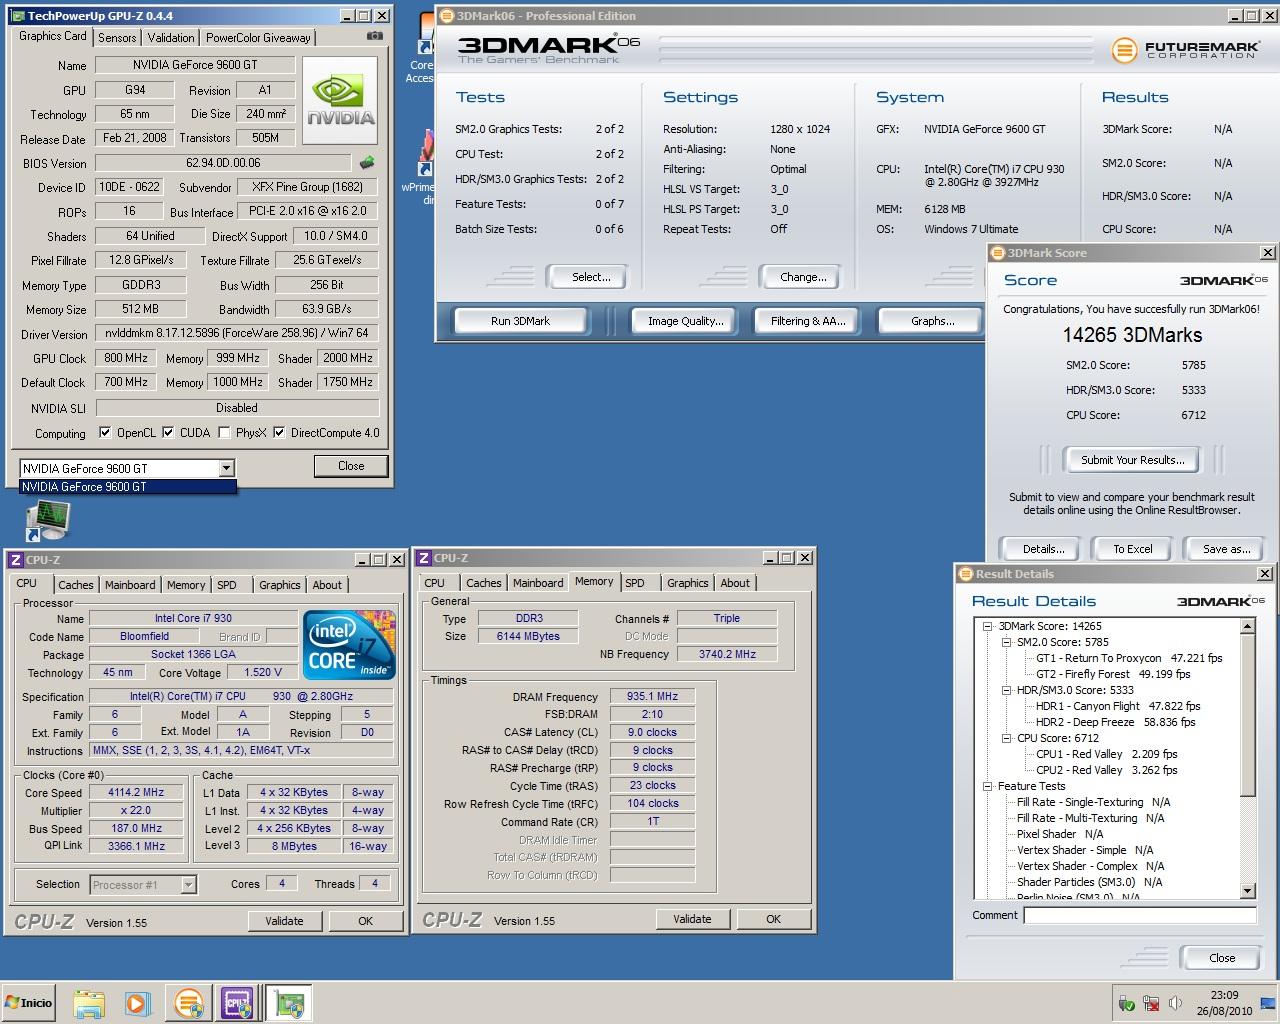Image resolution: width=1280 pixels, height=1024 pixels.
Task: Click the Result Details vertical scrollbar thumb
Action: 1247,716
